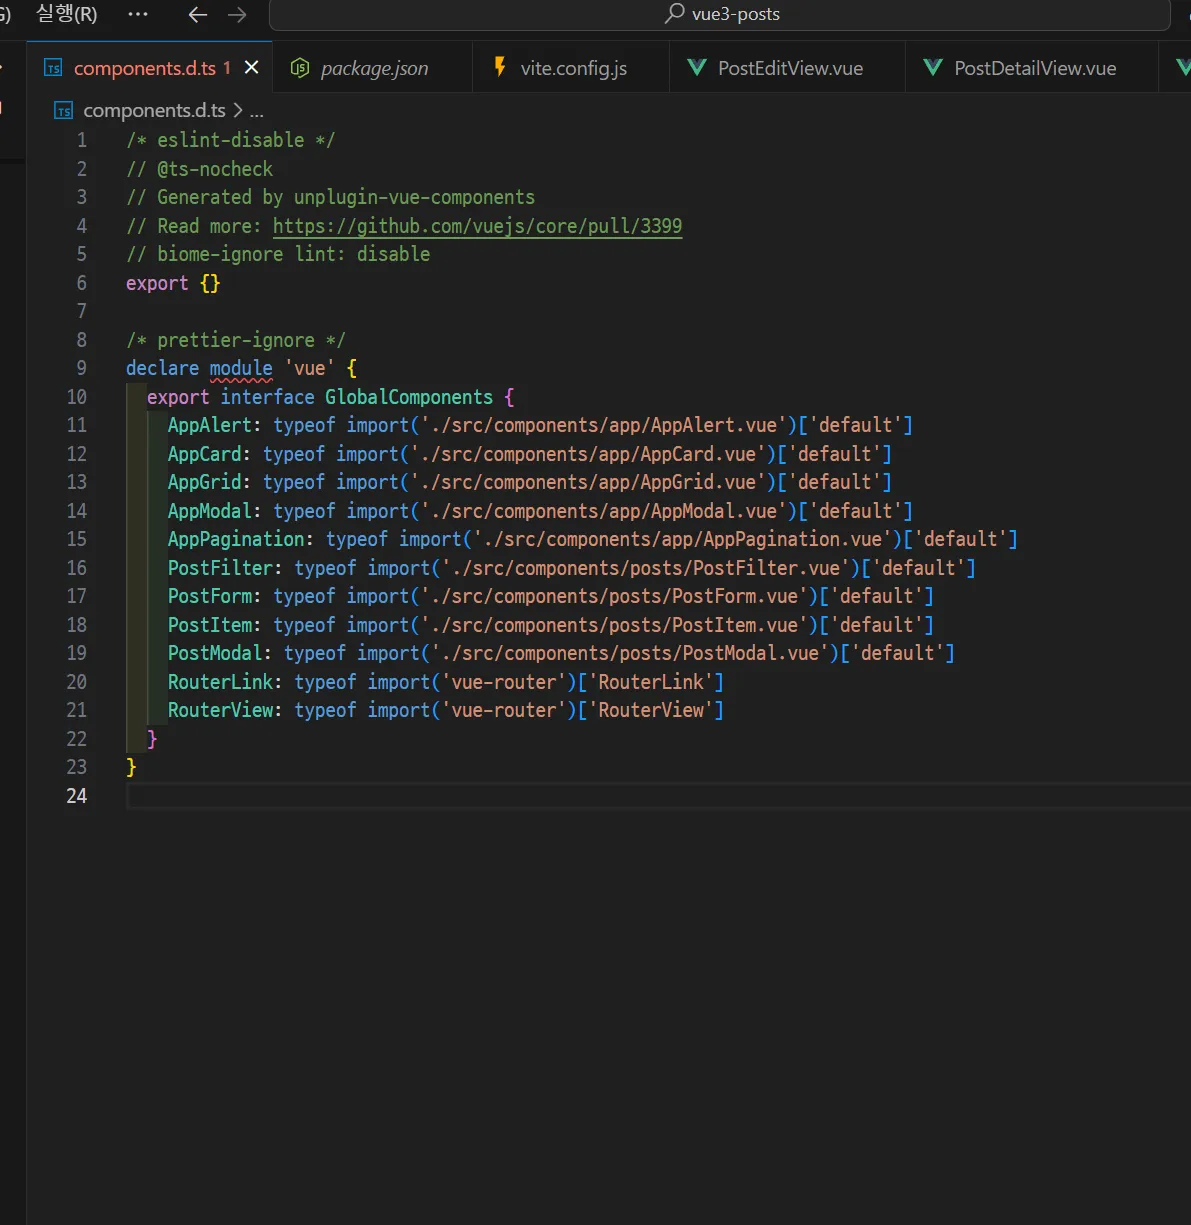
Task: Click the Vue icon on PostEditView.vue tab
Action: coord(697,68)
